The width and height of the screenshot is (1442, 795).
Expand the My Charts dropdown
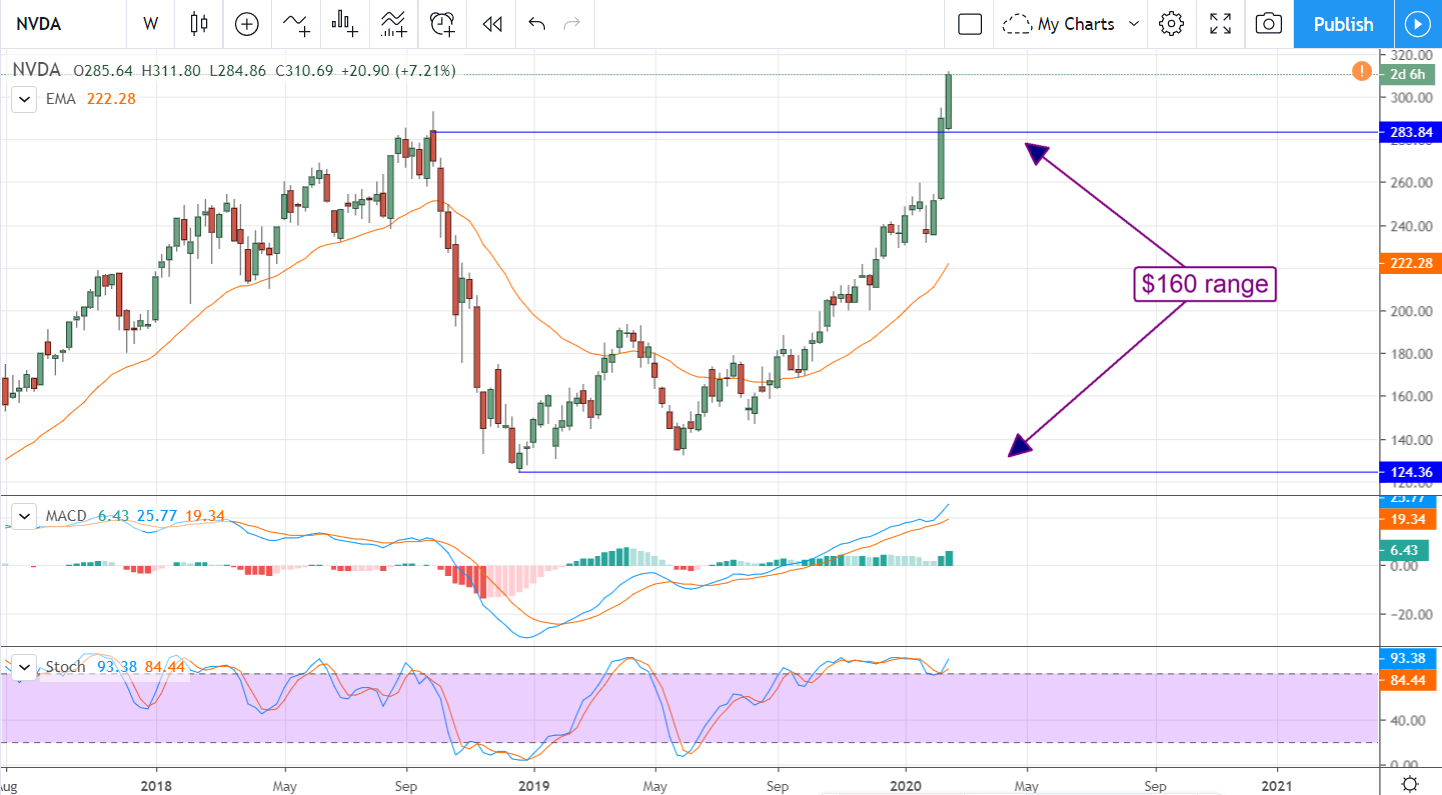click(1073, 24)
